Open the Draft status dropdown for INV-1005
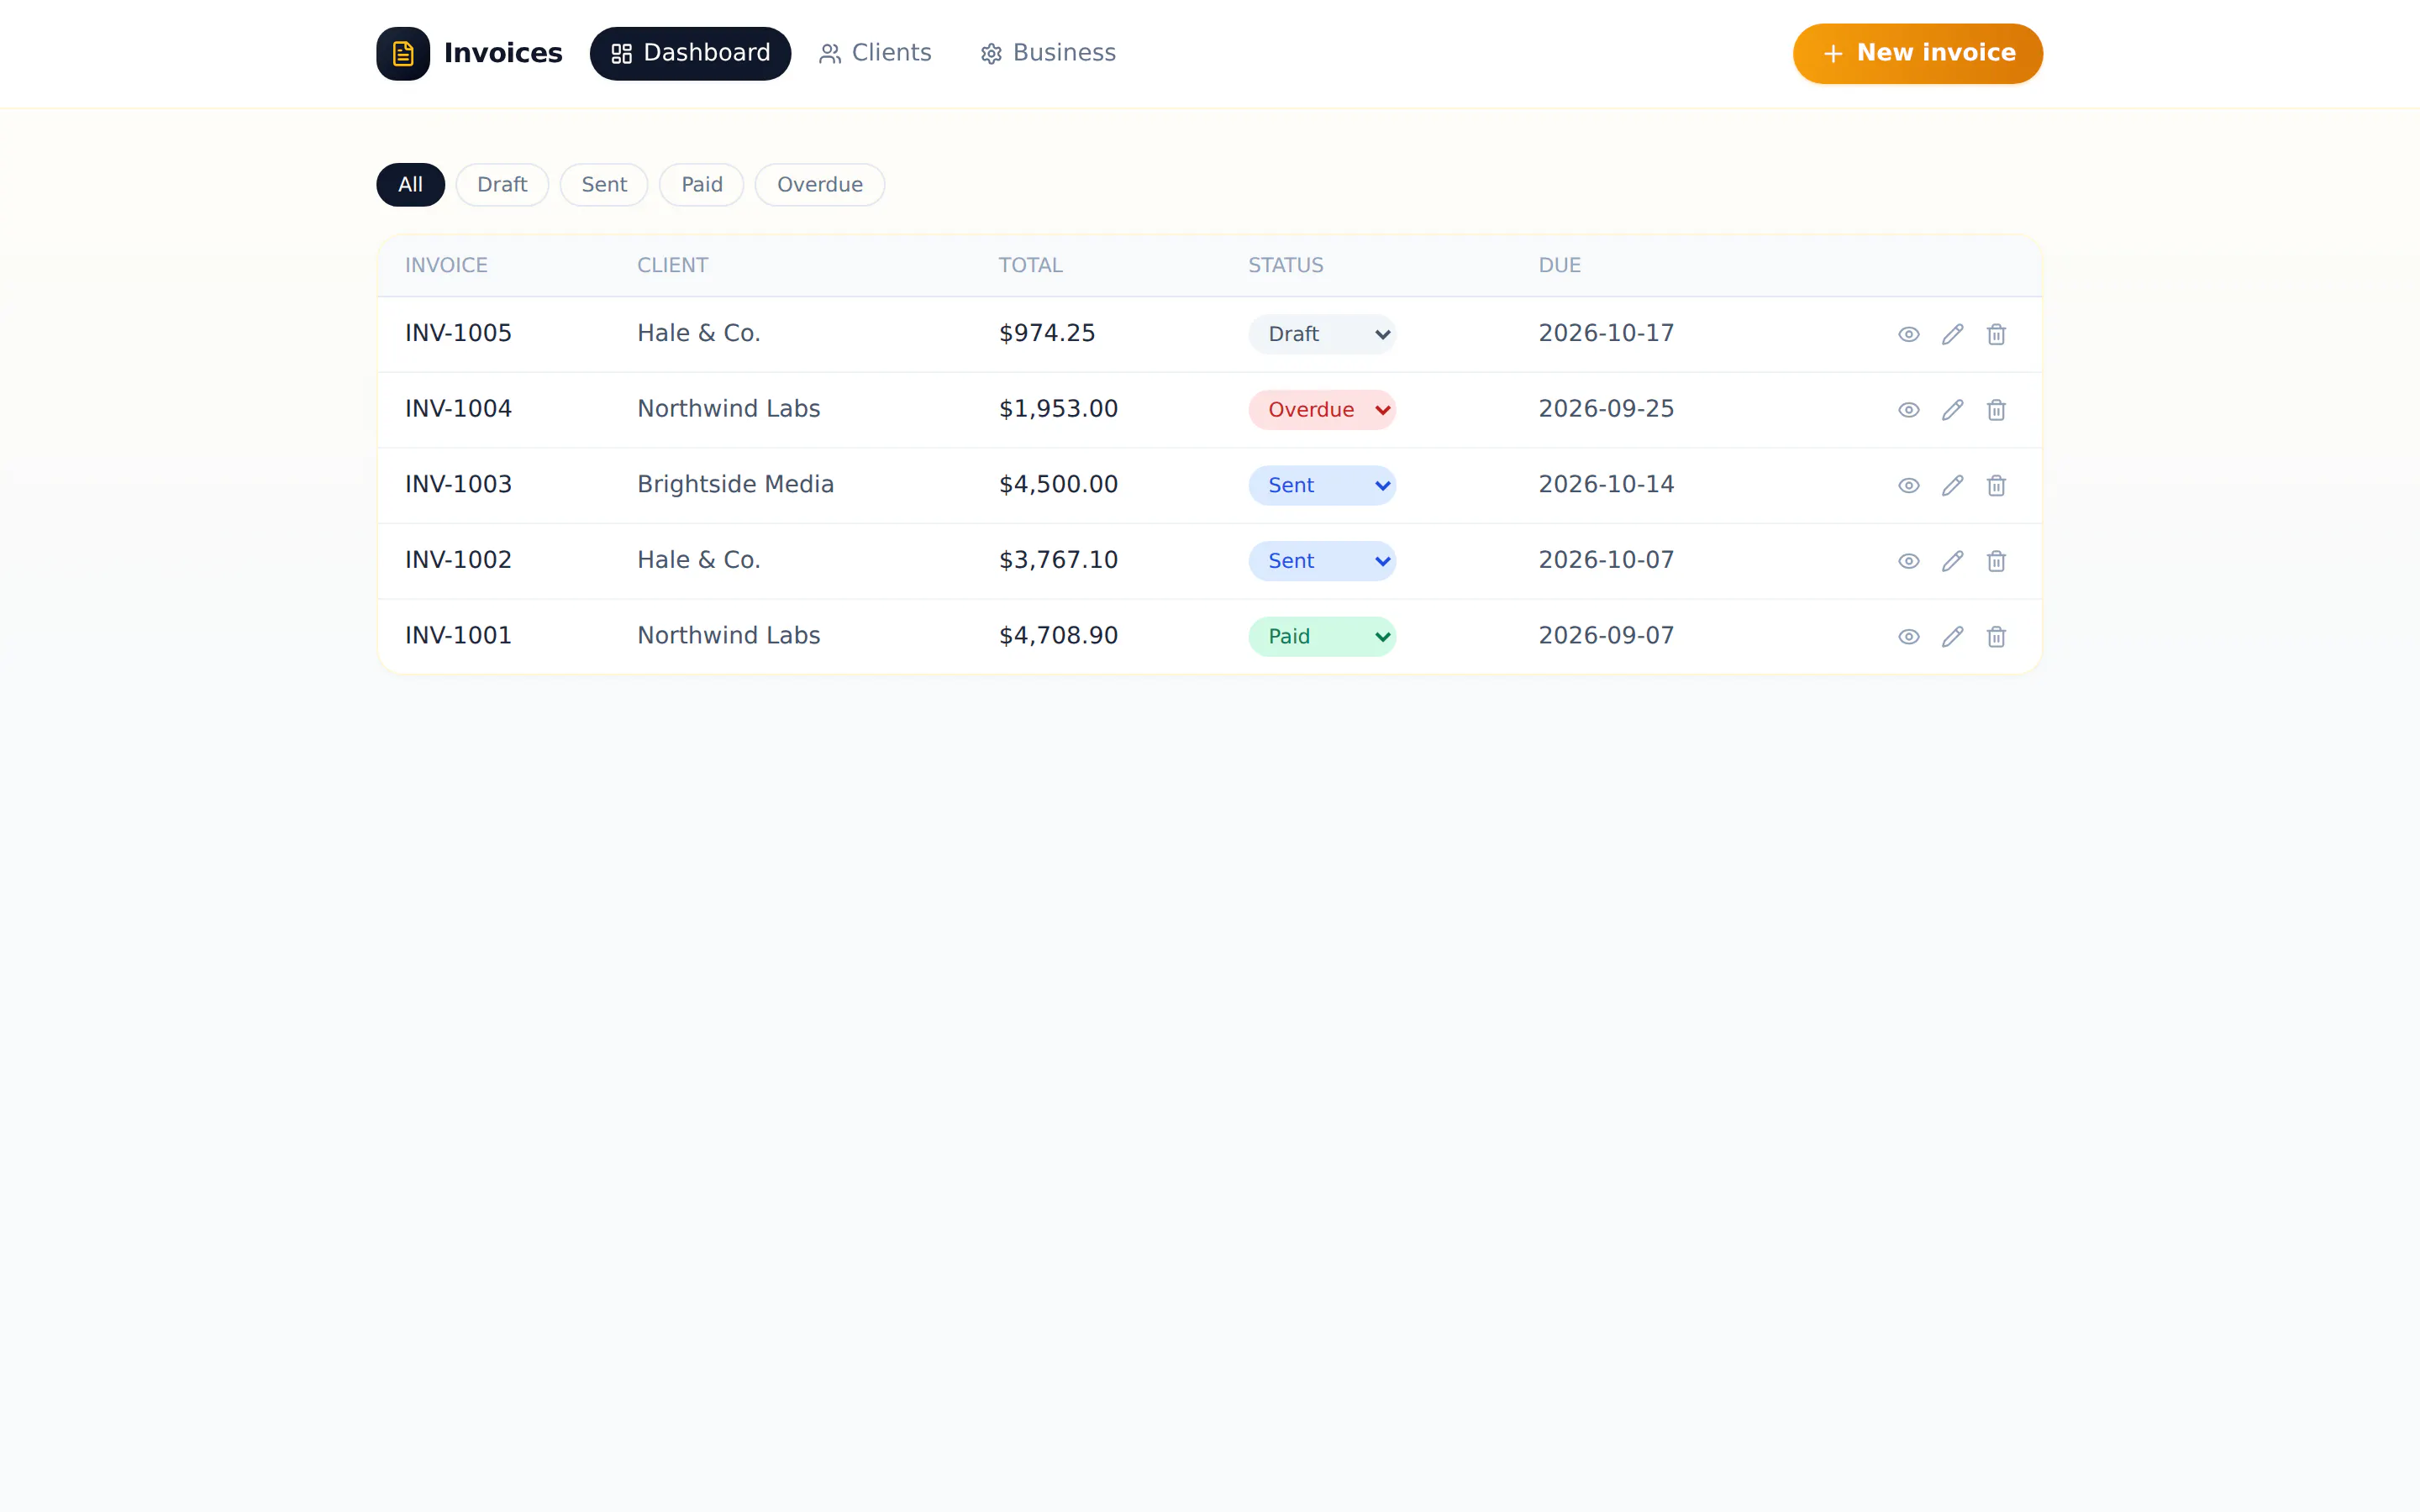 (x=1321, y=334)
